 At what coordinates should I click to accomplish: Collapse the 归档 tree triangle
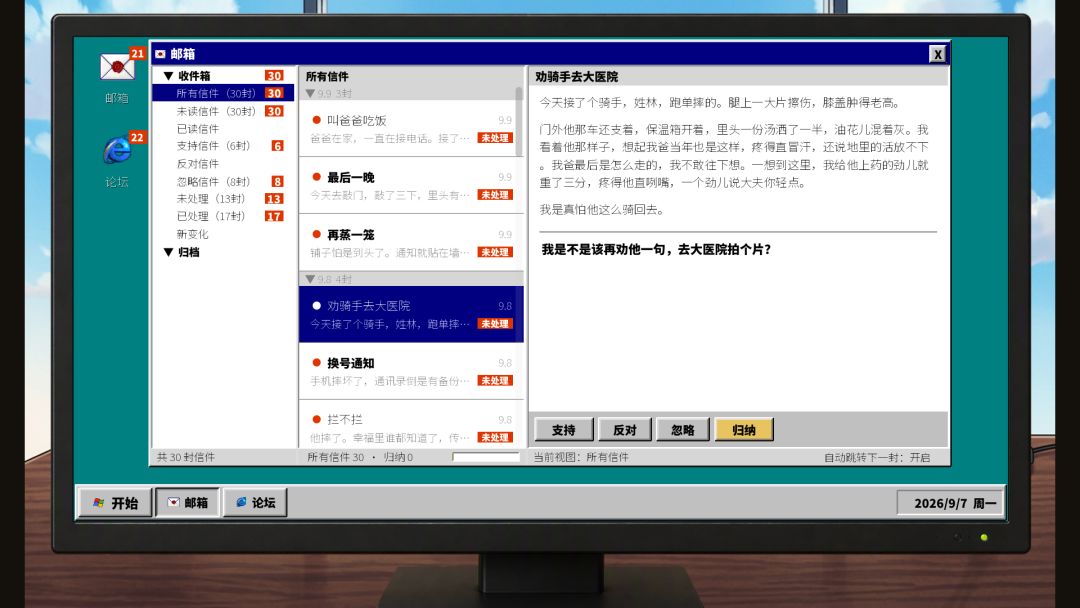click(168, 252)
